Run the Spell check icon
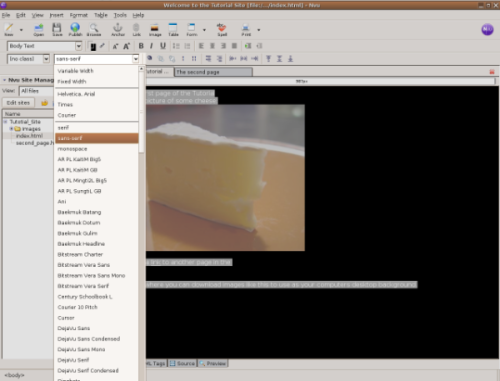The width and height of the screenshot is (500, 381). click(222, 29)
